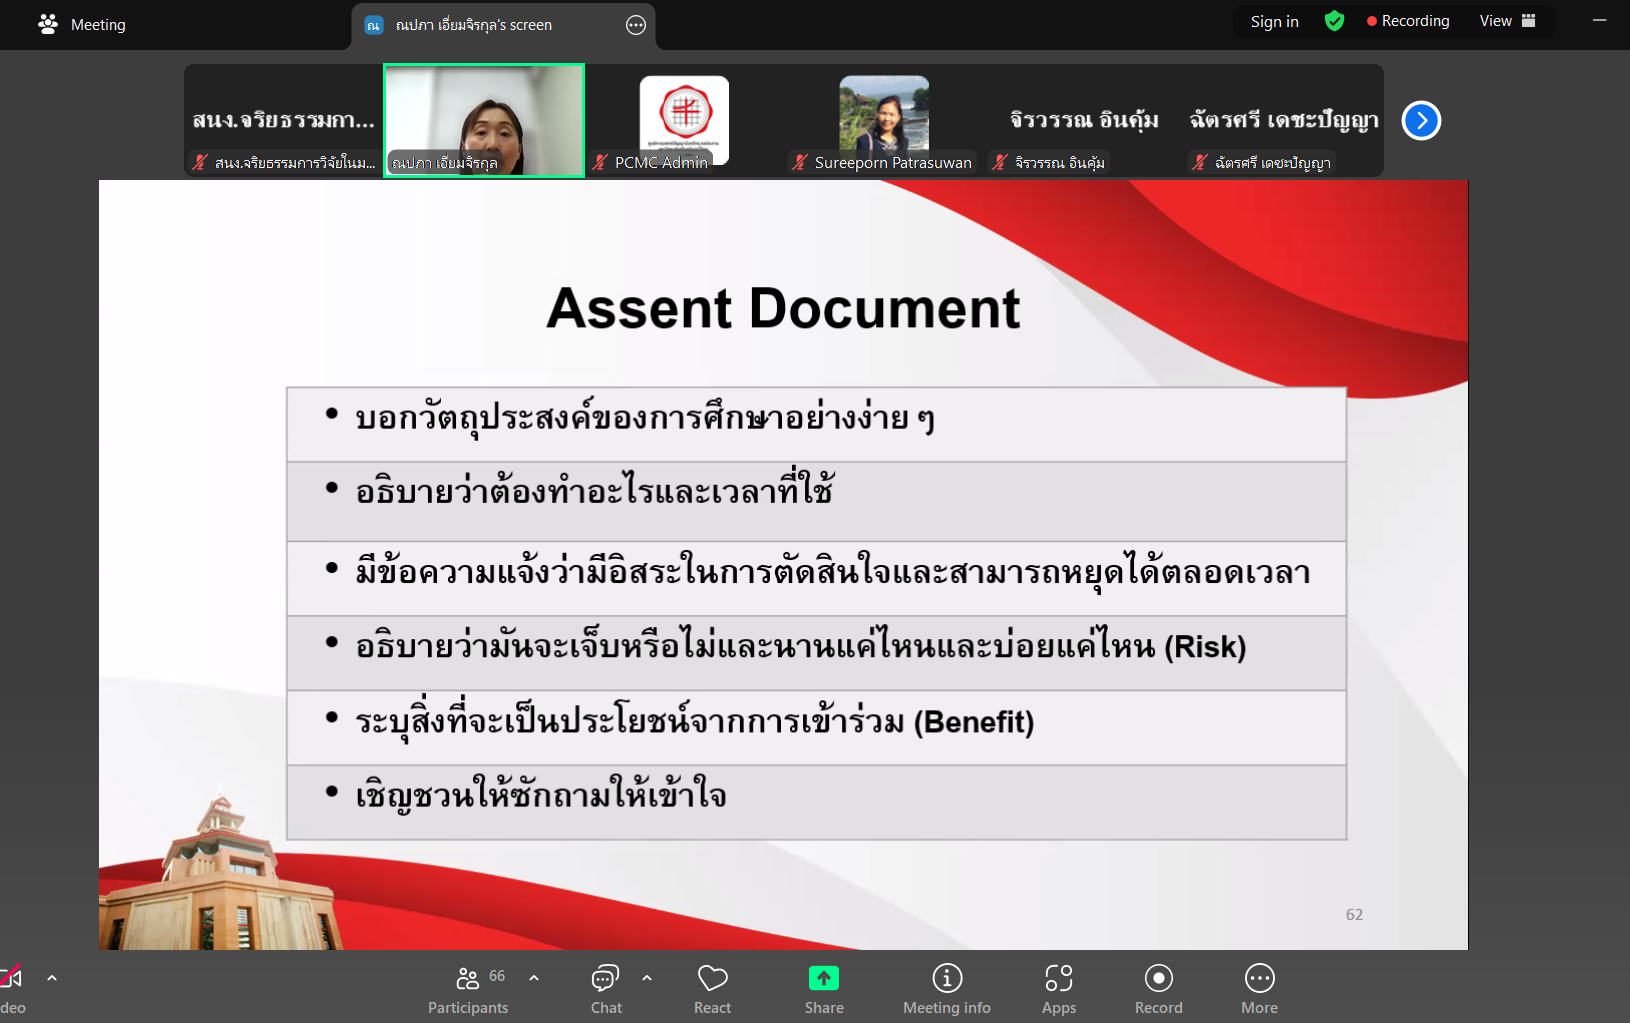Select the PCMC Admin participant tile
Screen dimensions: 1630x1023
[x=684, y=120]
